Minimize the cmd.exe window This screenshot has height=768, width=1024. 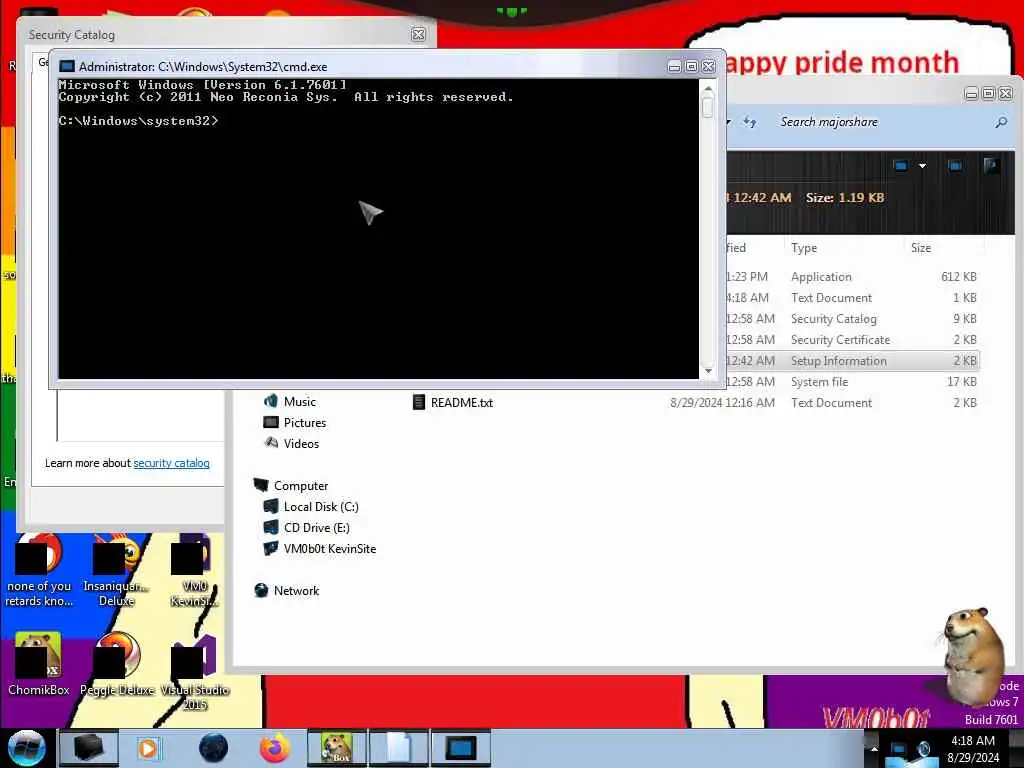(x=675, y=67)
